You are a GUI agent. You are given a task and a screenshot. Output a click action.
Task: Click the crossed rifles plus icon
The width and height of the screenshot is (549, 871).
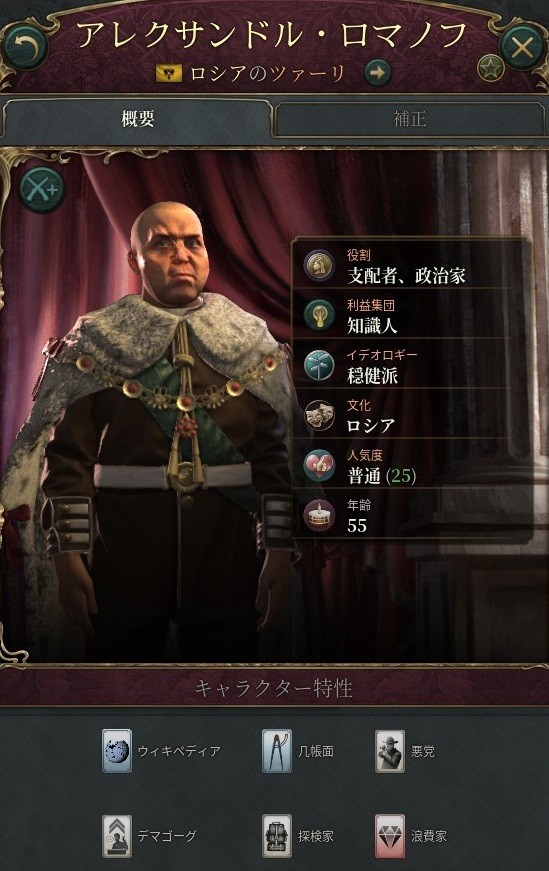tap(42, 189)
